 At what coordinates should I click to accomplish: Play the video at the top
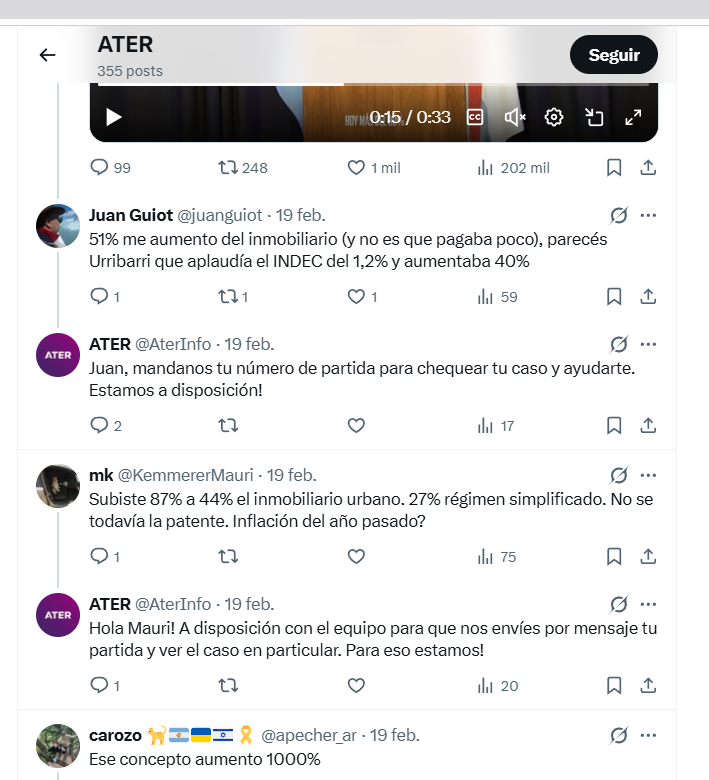pyautogui.click(x=114, y=117)
